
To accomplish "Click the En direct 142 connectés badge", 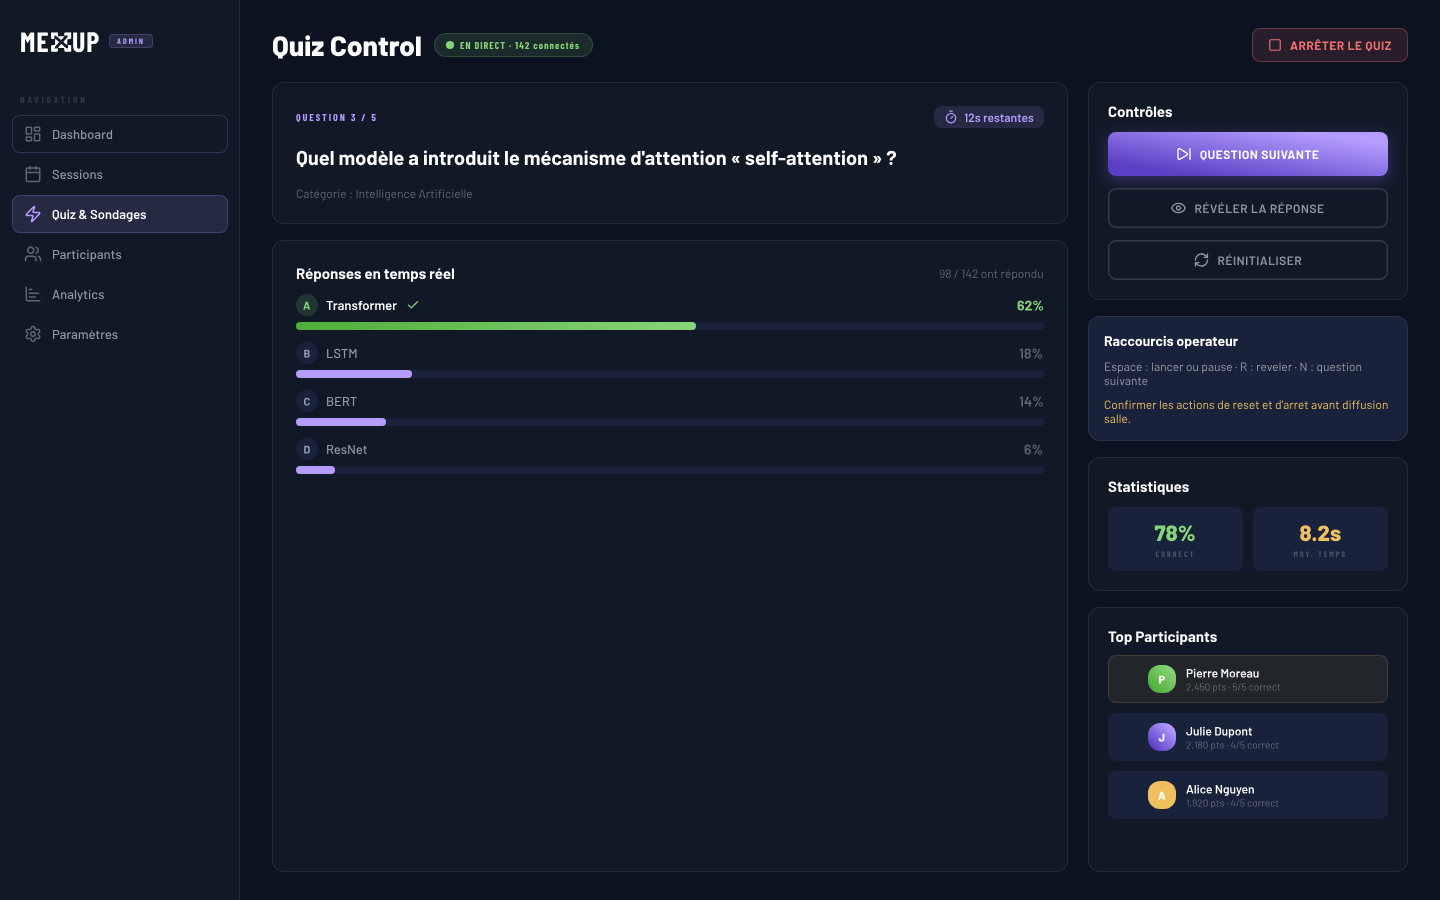I will coord(513,45).
